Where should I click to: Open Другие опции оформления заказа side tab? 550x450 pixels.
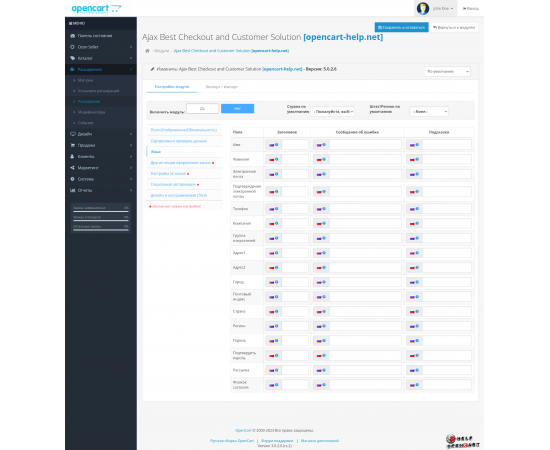184,163
